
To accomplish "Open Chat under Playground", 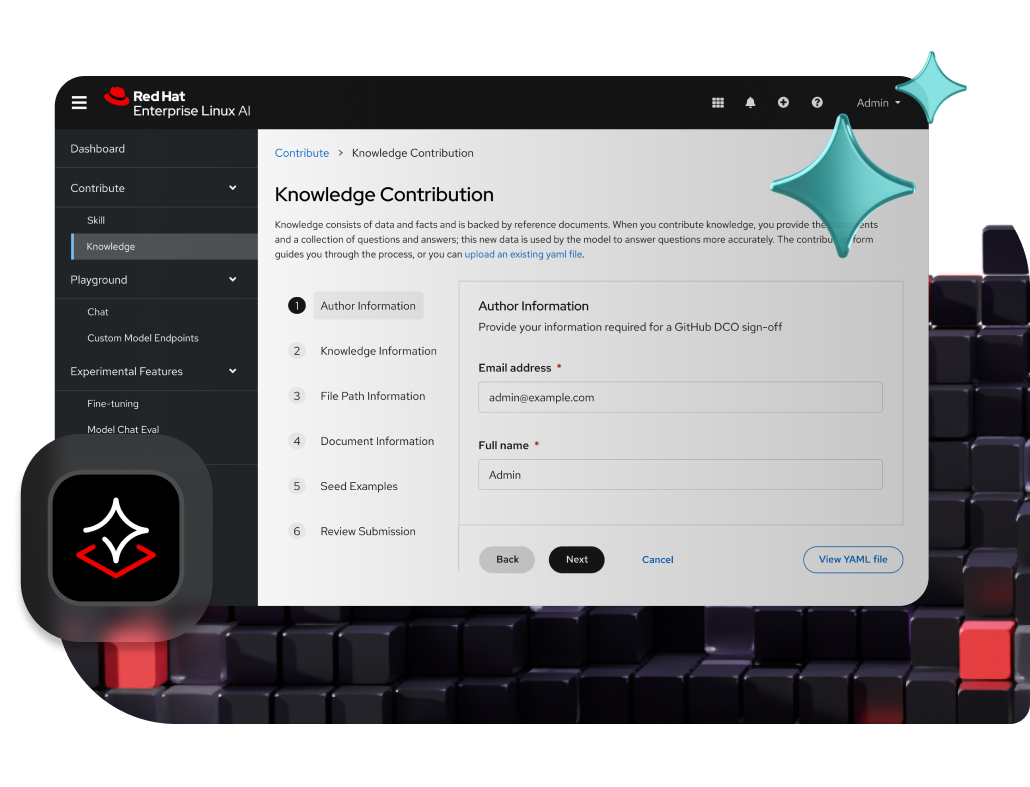I will [x=98, y=312].
